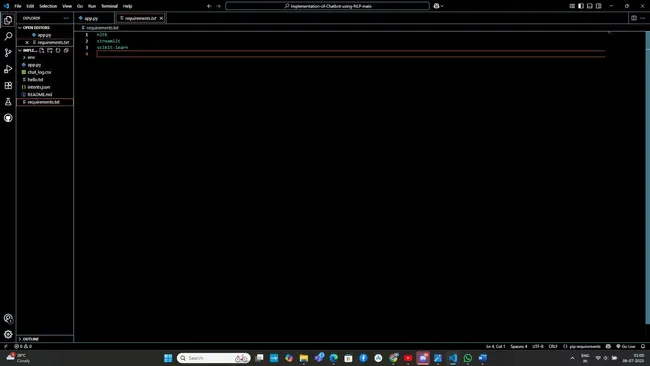Click the New Folder icon in explorer
The image size is (650, 366).
[x=50, y=51]
